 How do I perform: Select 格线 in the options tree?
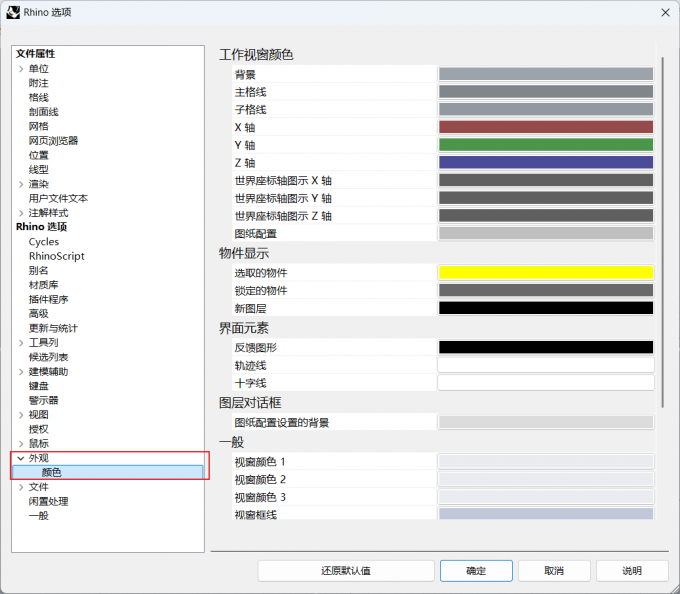pos(39,97)
